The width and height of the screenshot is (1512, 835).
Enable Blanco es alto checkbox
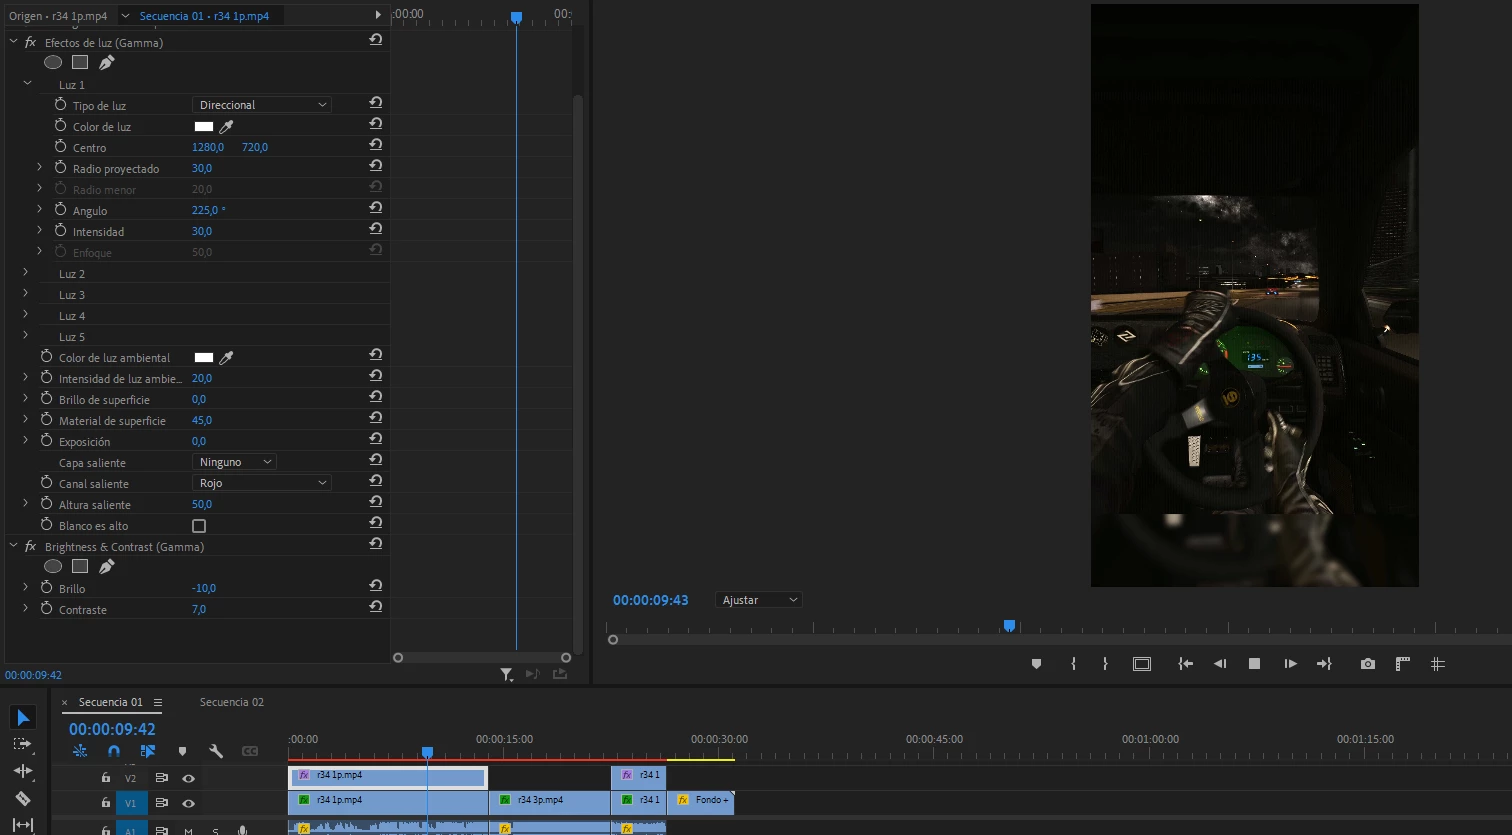coord(199,526)
